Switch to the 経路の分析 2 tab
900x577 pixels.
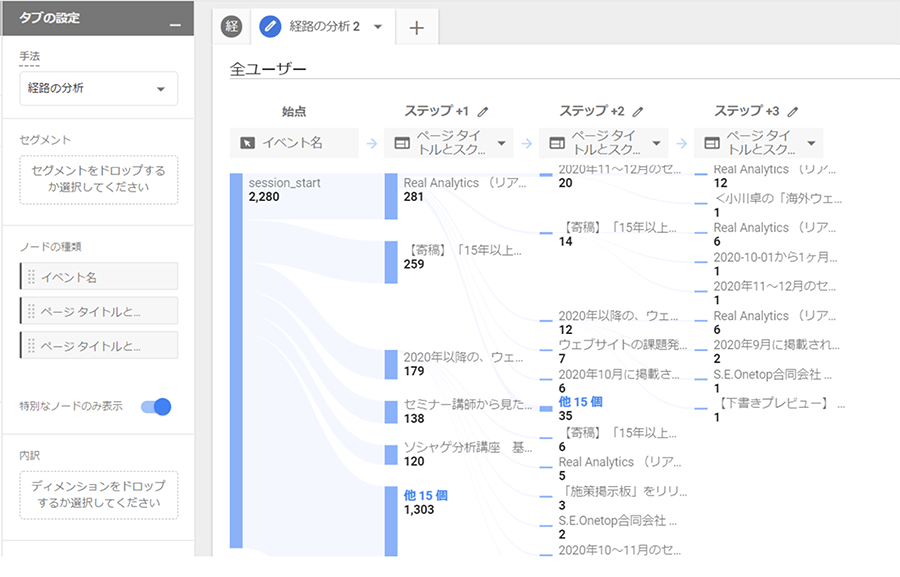322,27
